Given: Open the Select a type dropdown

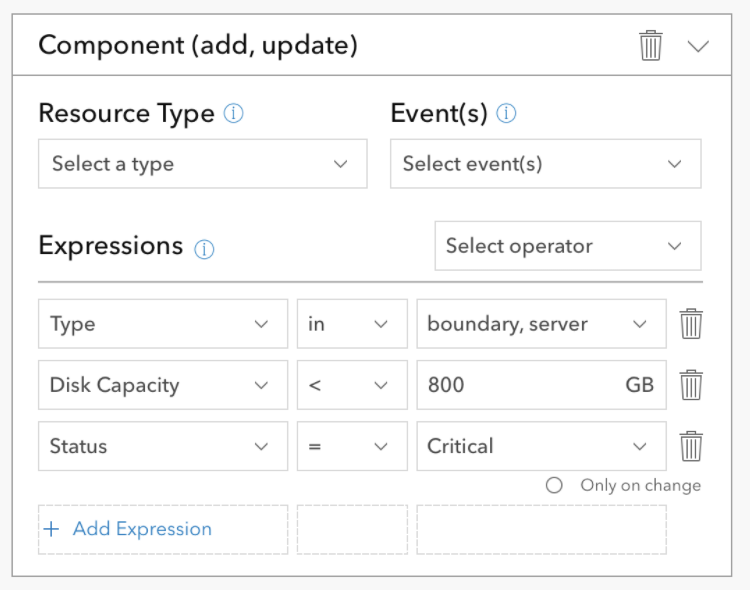Looking at the screenshot, I should click(203, 164).
